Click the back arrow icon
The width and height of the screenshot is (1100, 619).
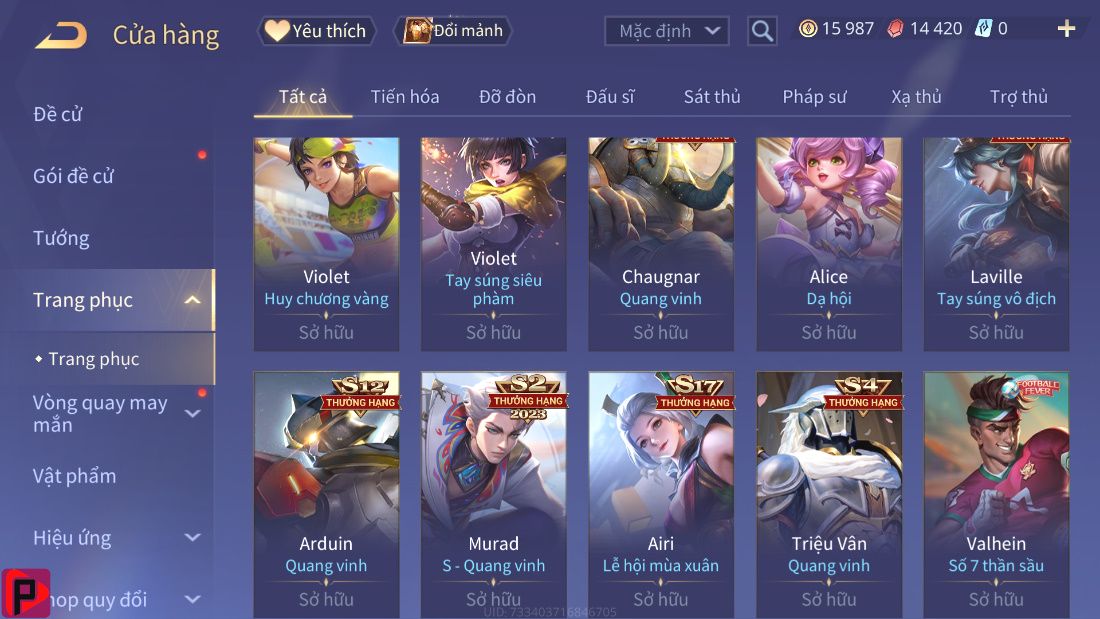(61, 35)
